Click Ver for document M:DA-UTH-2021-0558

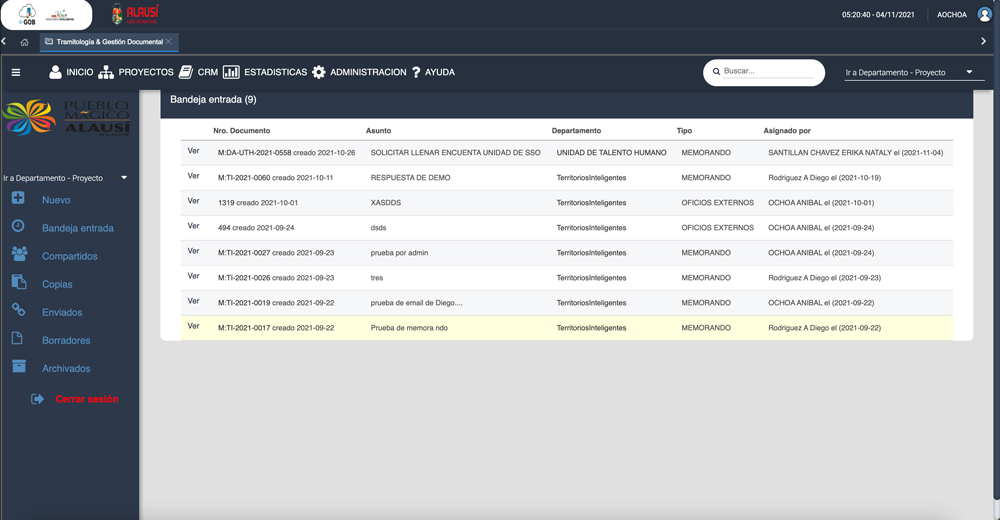pyautogui.click(x=194, y=151)
